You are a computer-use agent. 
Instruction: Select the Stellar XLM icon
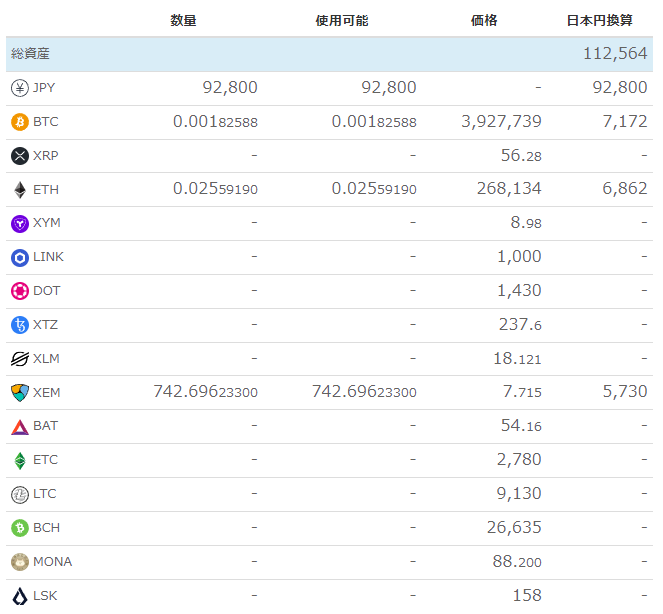pos(19,359)
